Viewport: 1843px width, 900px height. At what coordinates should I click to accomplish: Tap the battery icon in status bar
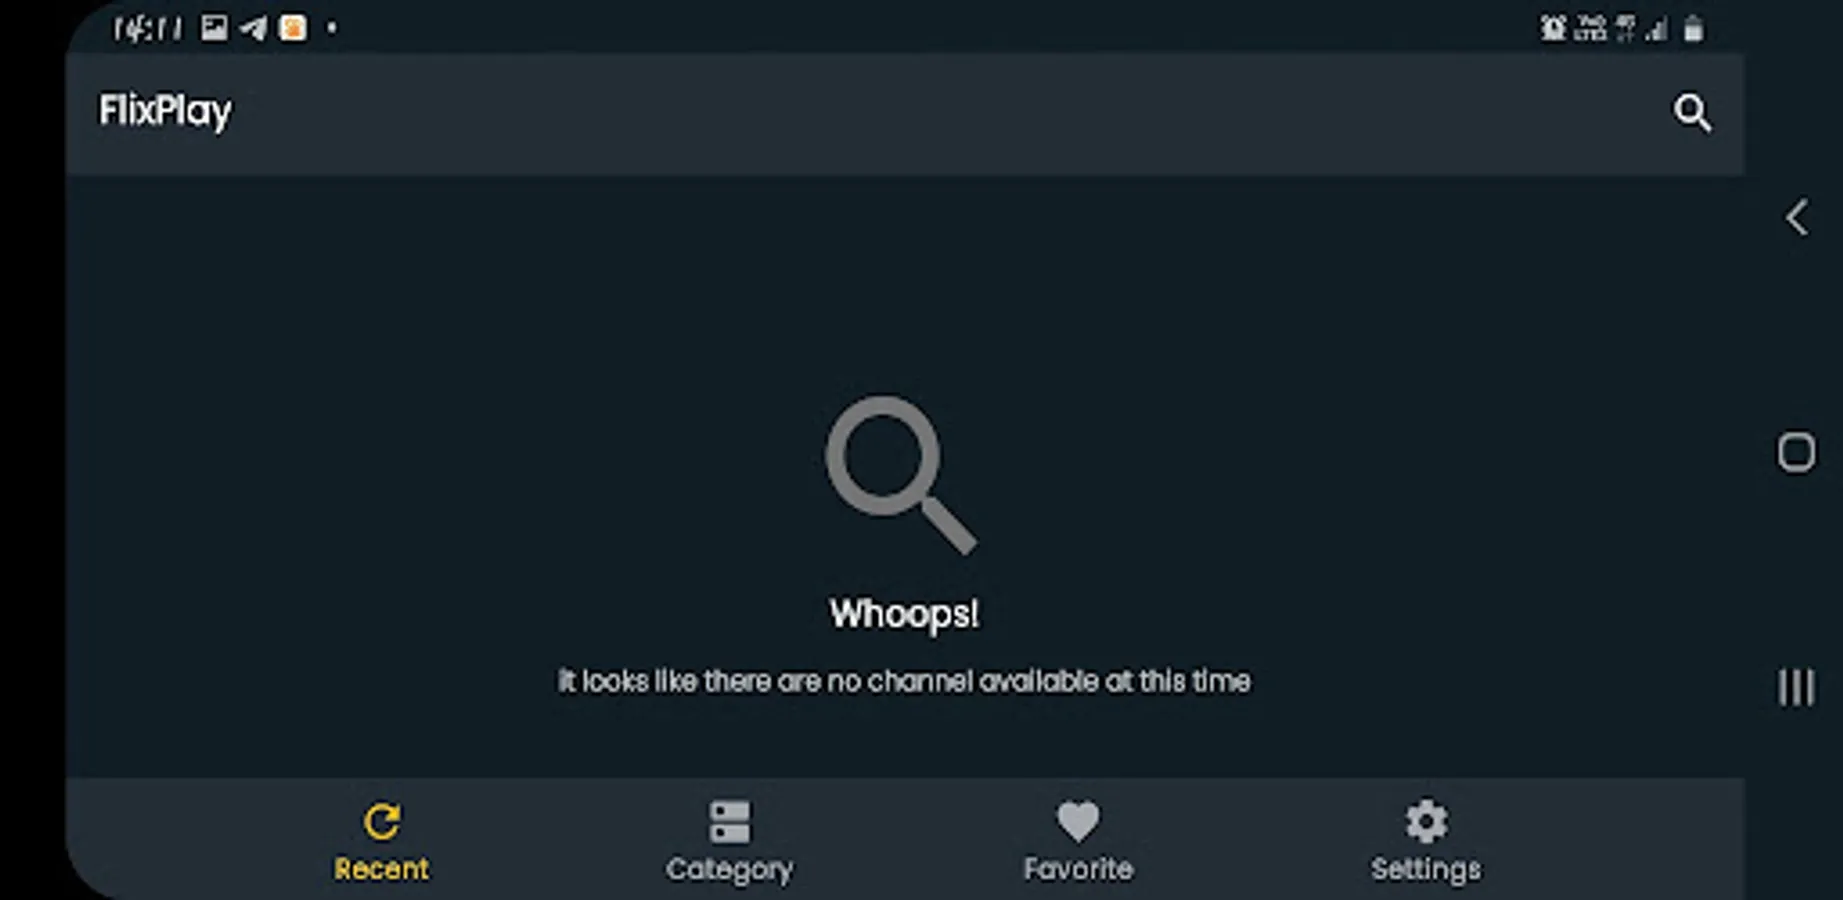pos(1693,28)
